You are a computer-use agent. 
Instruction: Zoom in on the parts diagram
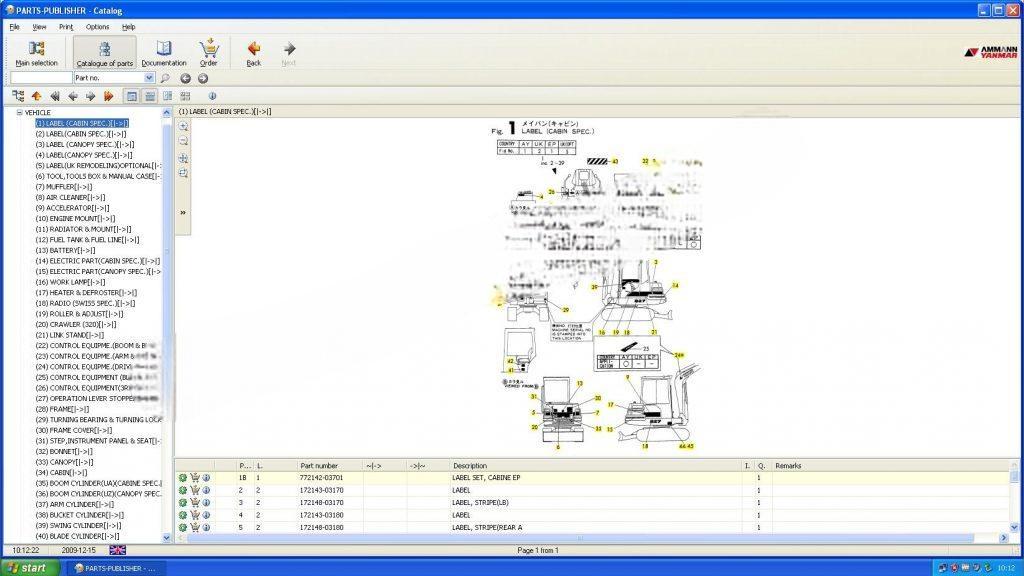click(184, 126)
